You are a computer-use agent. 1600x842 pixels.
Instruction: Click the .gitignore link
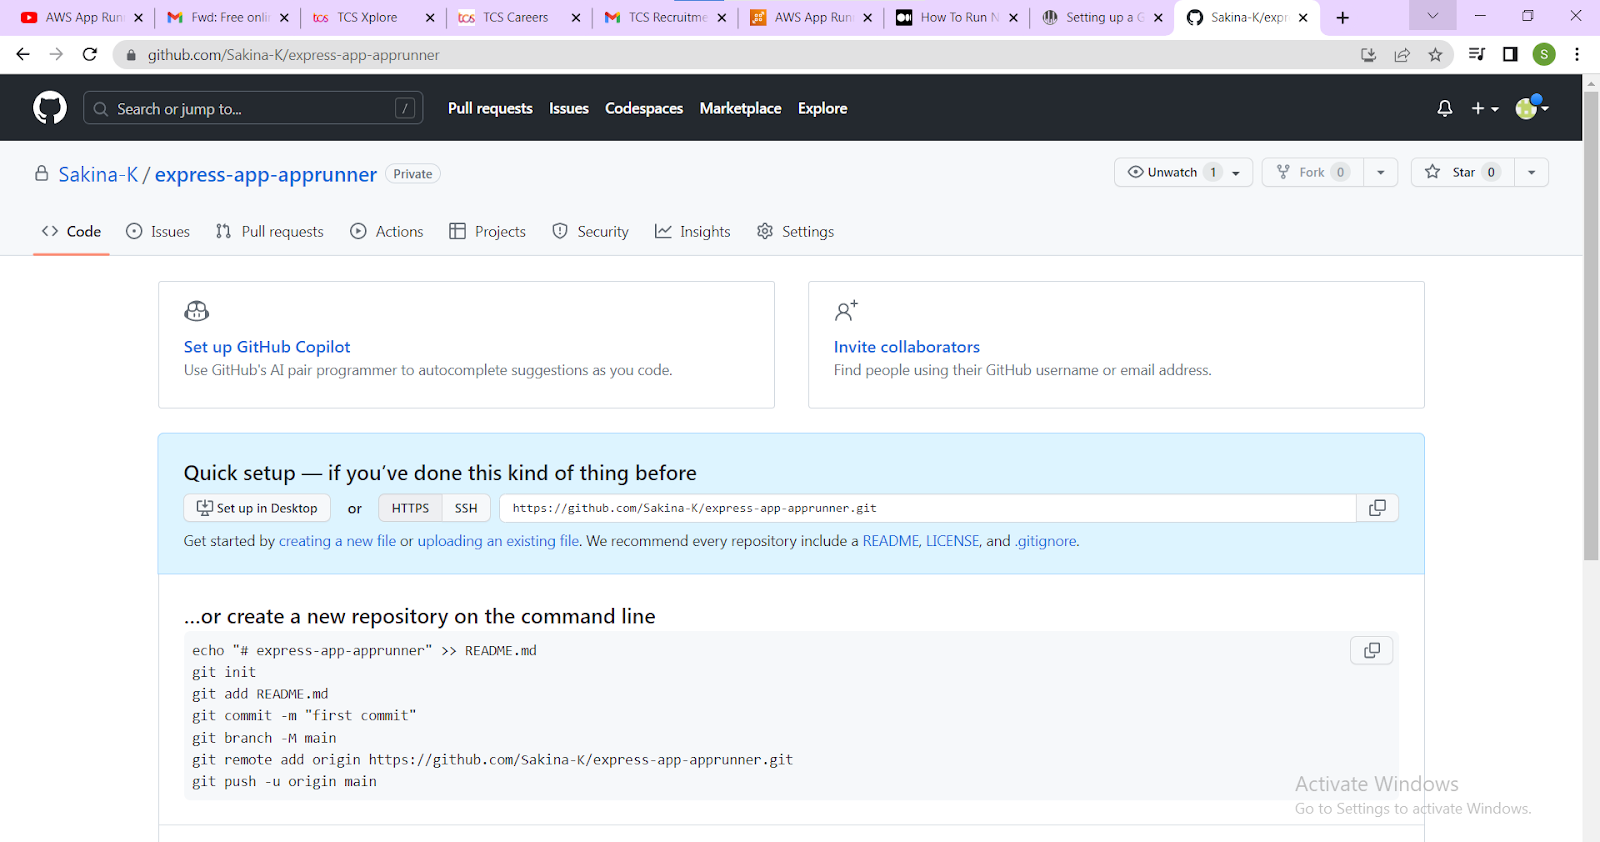point(1046,541)
